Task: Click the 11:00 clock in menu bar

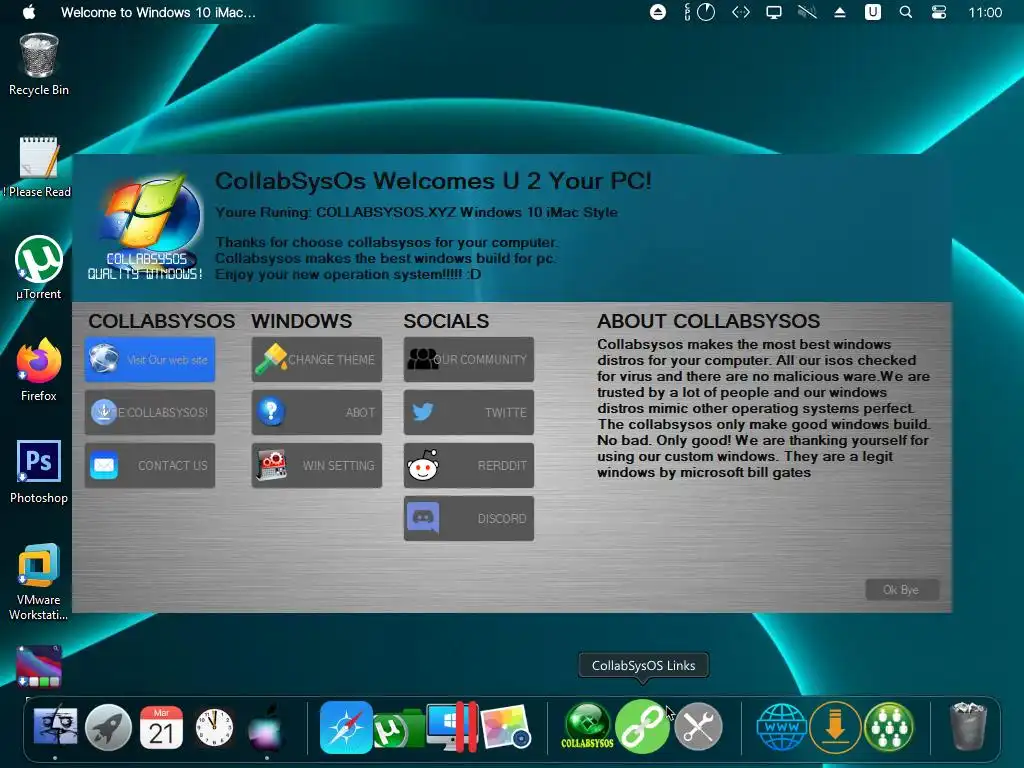Action: pyautogui.click(x=985, y=12)
